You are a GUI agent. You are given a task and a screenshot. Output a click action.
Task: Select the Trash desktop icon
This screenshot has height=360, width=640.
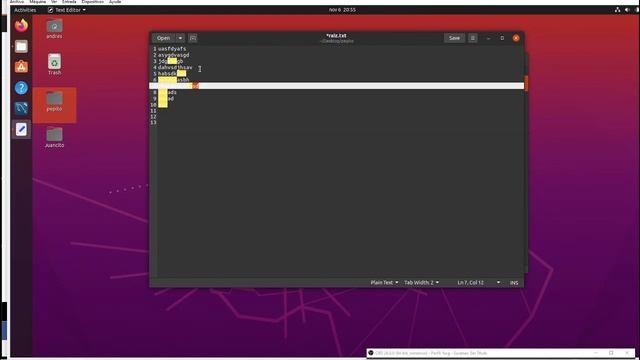coord(54,64)
